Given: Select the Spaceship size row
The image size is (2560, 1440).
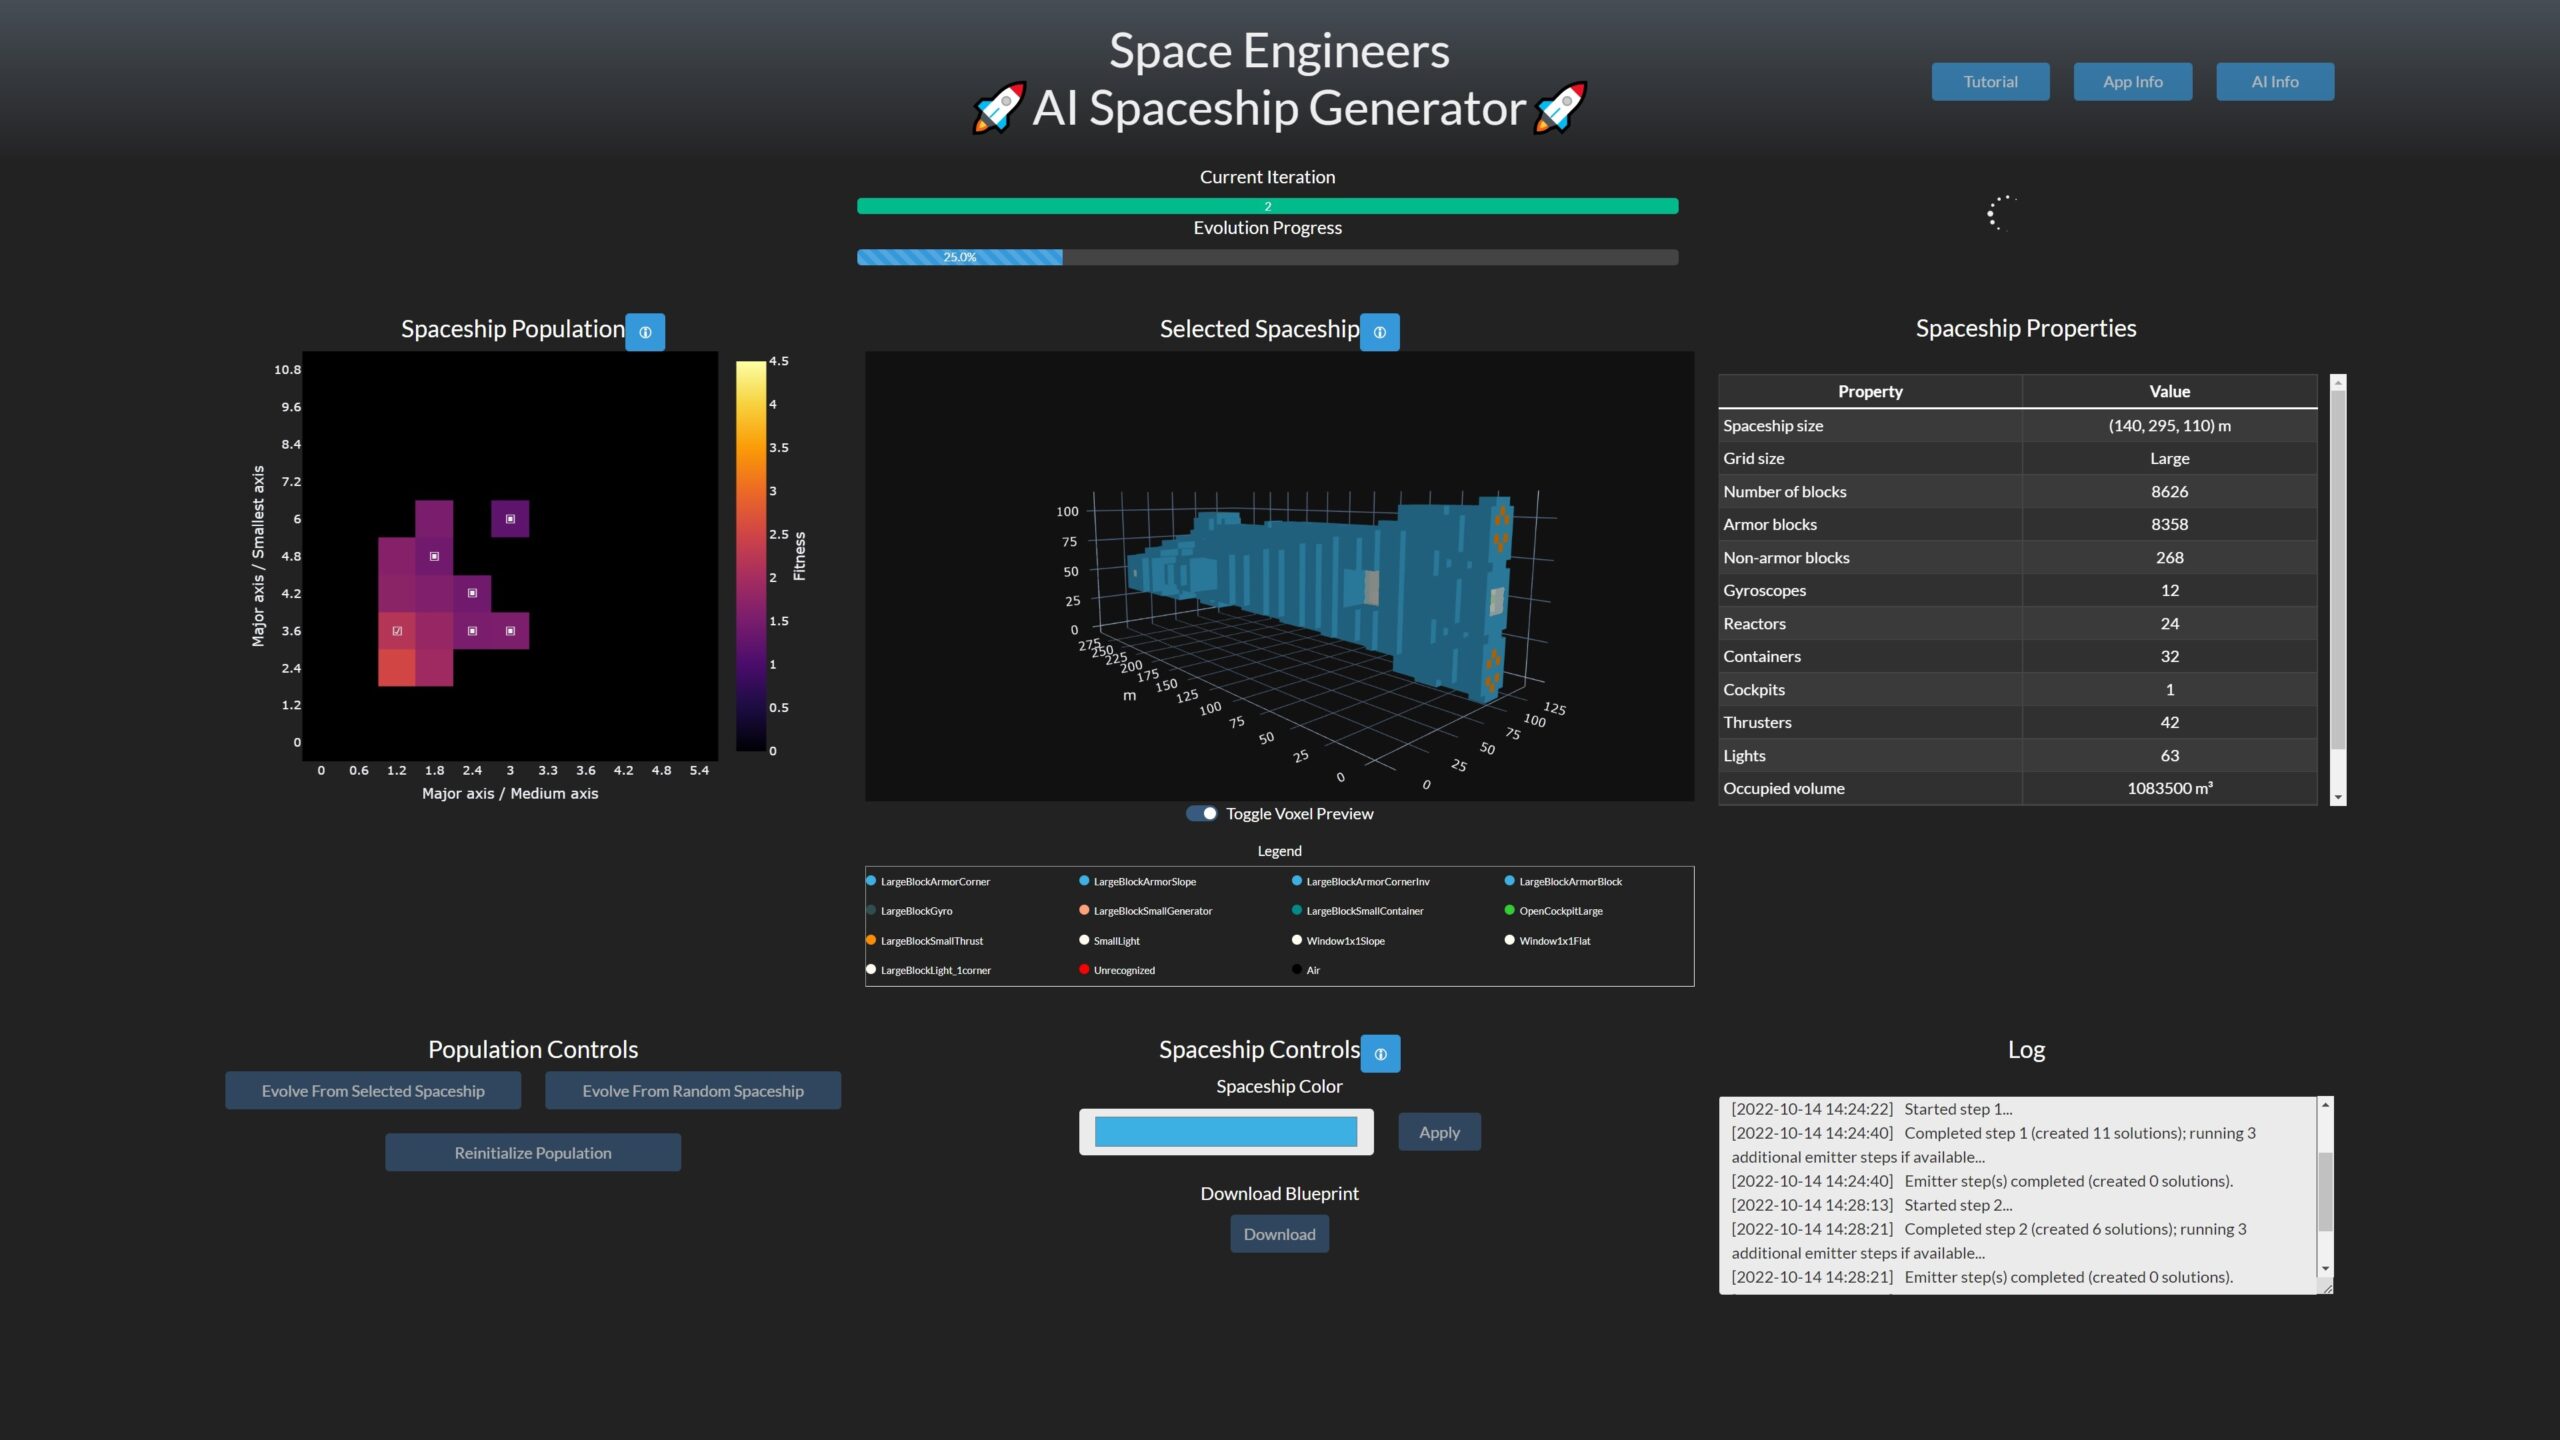Looking at the screenshot, I should 2018,426.
